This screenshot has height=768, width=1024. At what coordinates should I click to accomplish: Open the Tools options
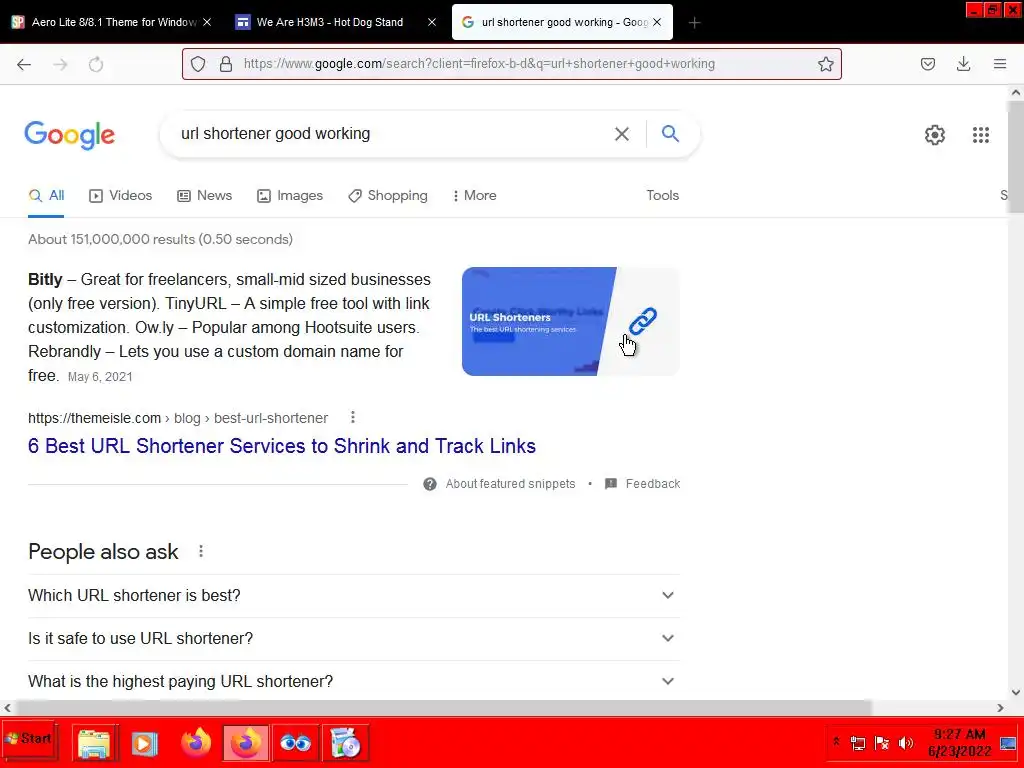(x=662, y=195)
